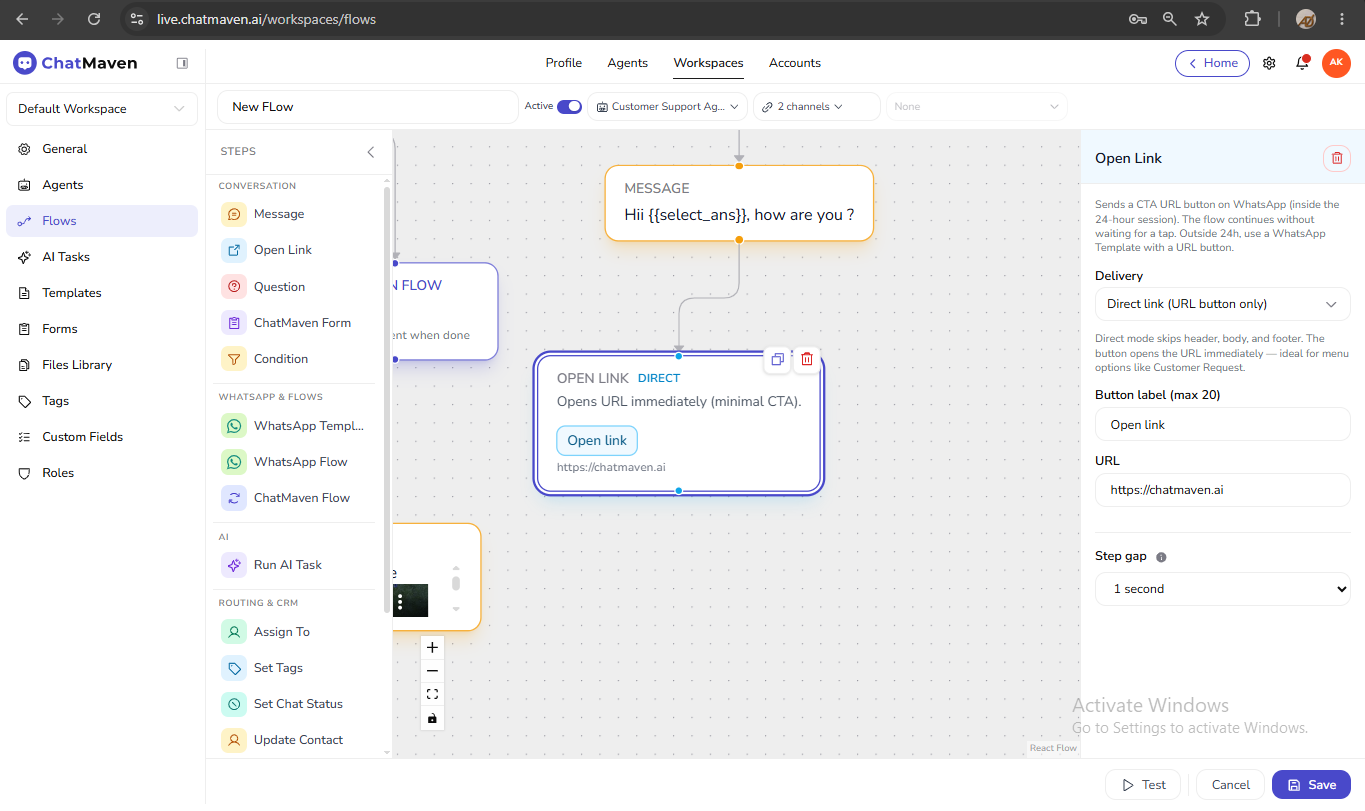Click the Open link button in node
1365x811 pixels.
(597, 440)
